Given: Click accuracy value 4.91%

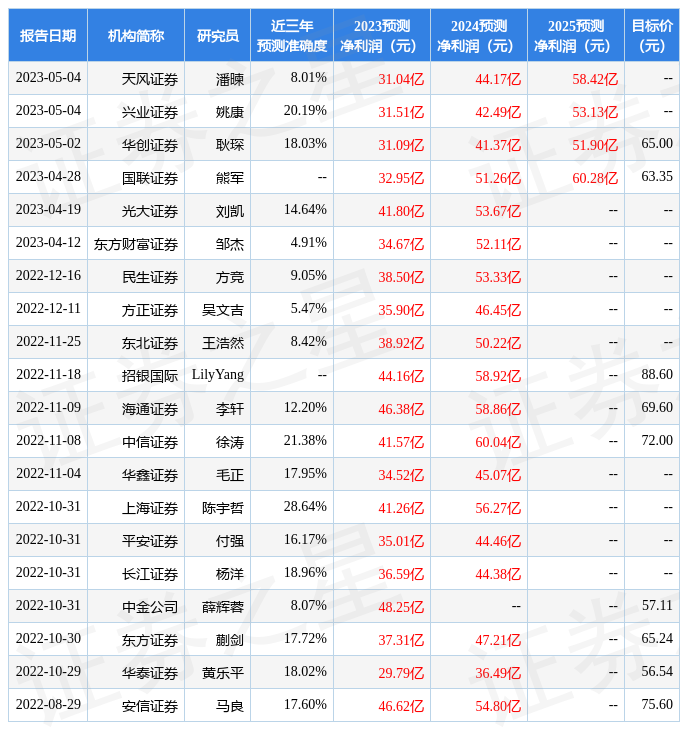Looking at the screenshot, I should (309, 243).
